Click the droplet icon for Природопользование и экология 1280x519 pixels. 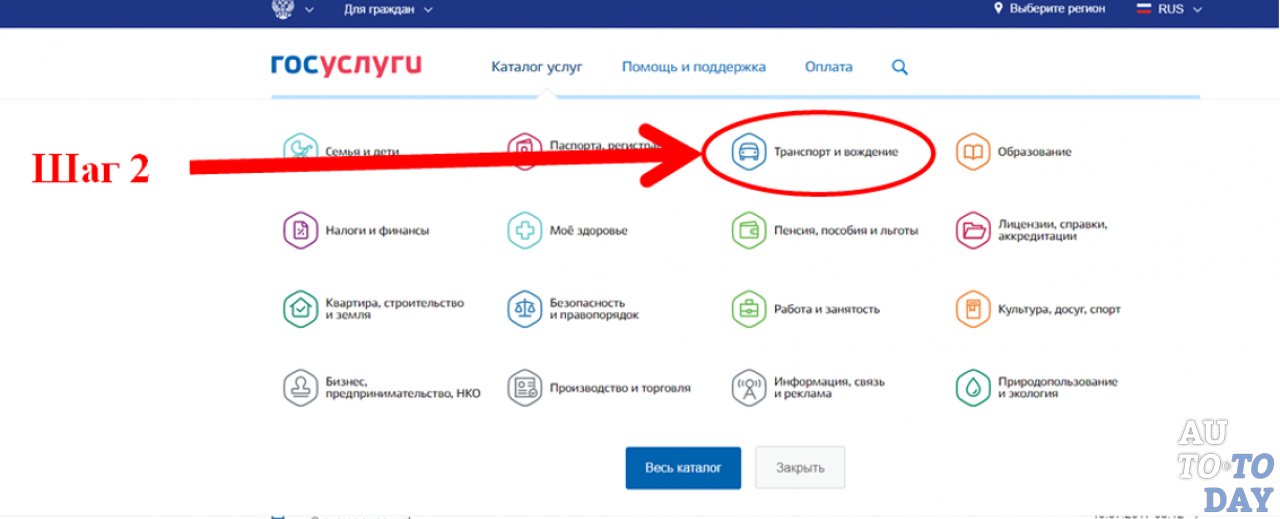pos(972,388)
